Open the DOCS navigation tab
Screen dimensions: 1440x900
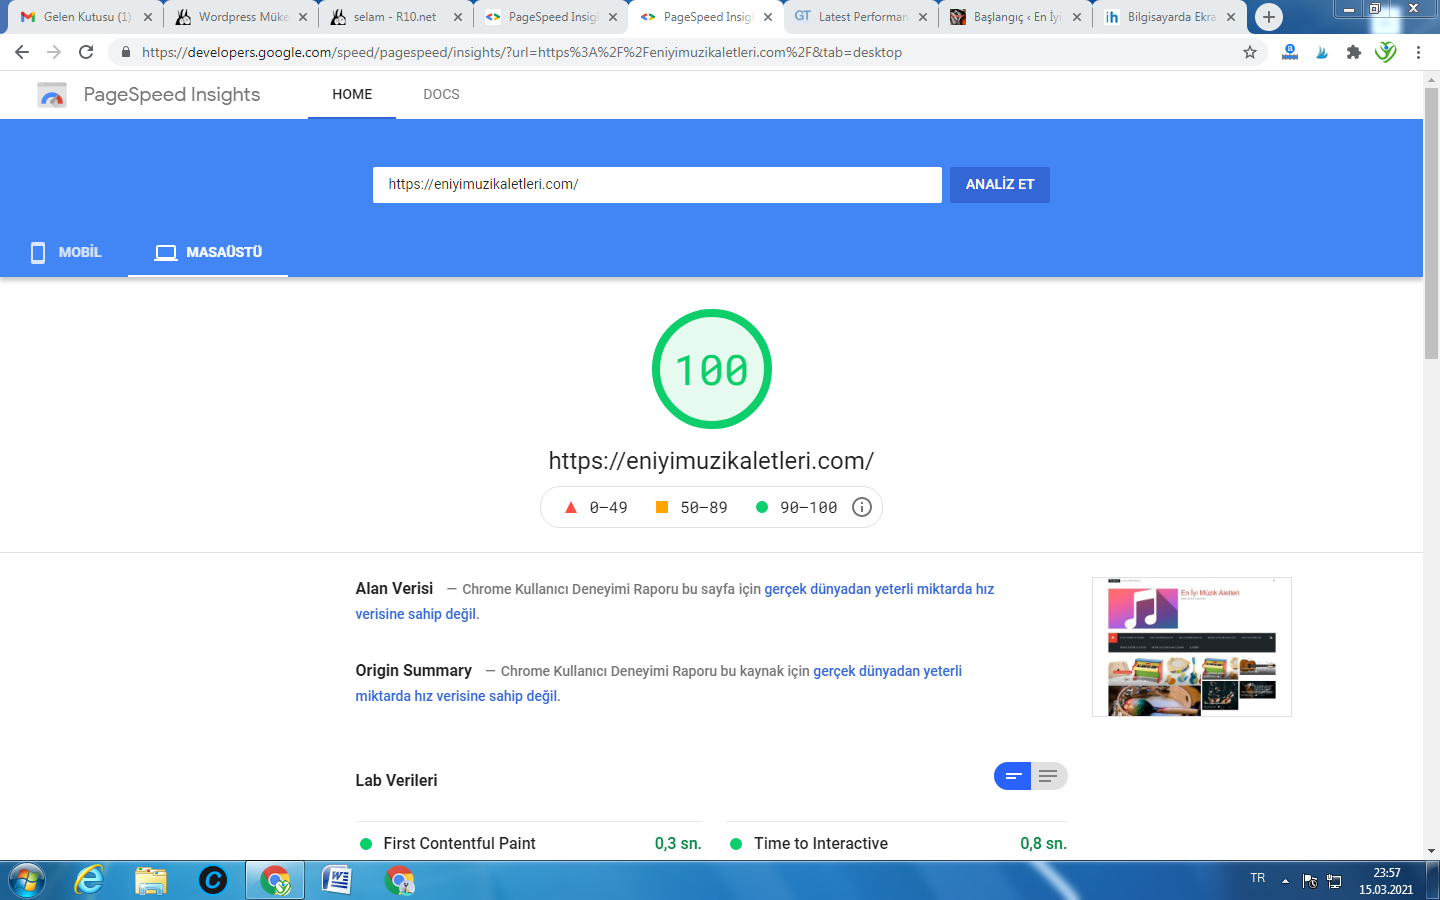click(x=441, y=94)
